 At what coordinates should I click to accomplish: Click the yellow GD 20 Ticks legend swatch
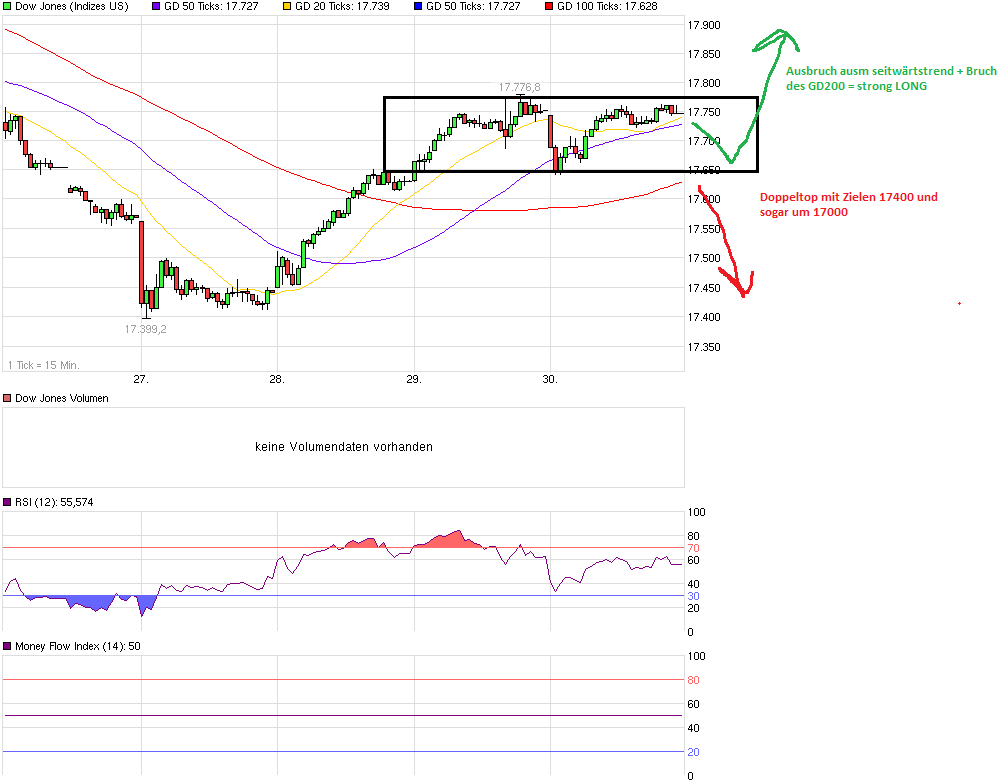287,6
